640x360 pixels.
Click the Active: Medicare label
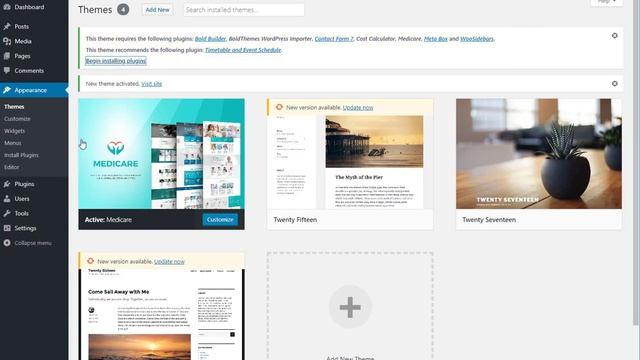tap(108, 220)
